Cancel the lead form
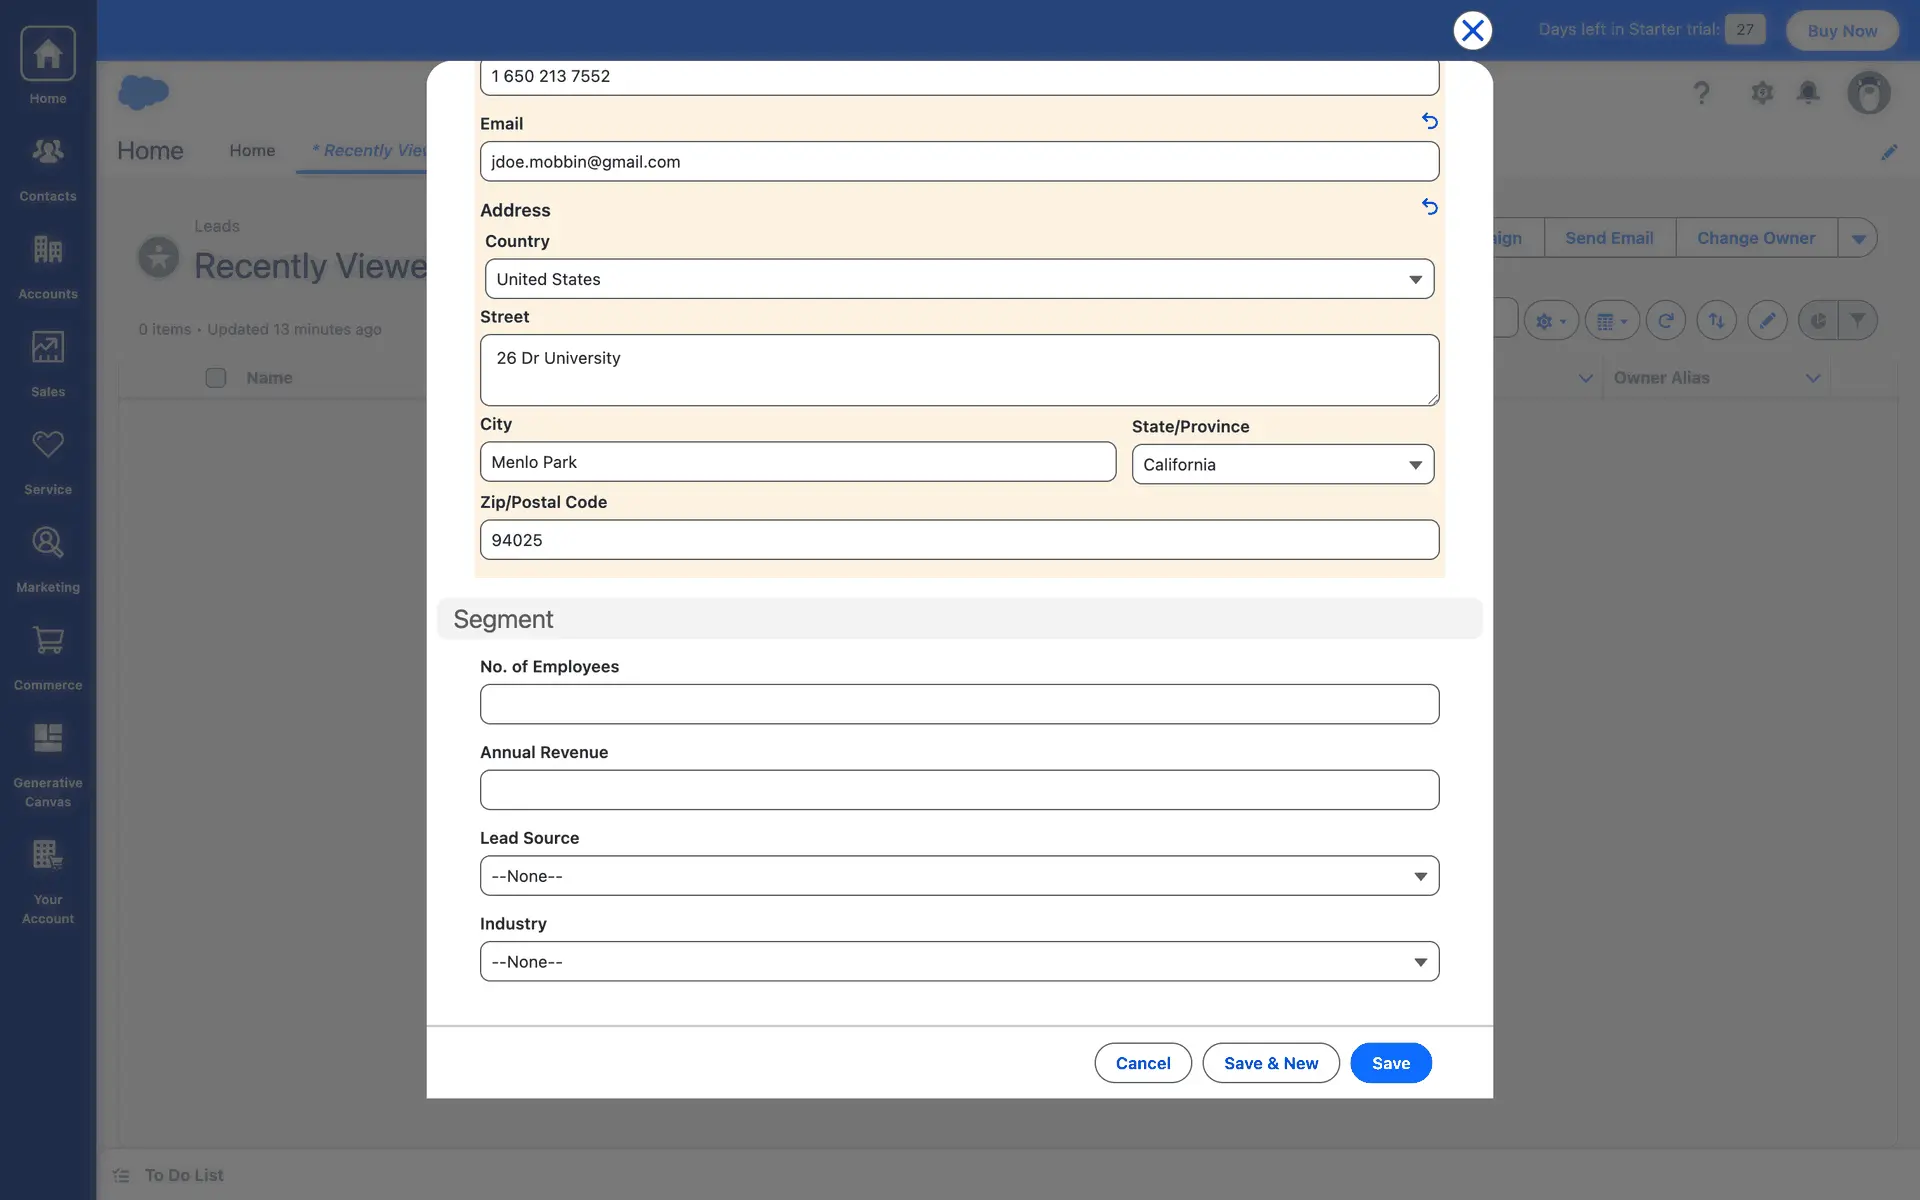Screen dimensions: 1920x1200 pyautogui.click(x=1142, y=1063)
